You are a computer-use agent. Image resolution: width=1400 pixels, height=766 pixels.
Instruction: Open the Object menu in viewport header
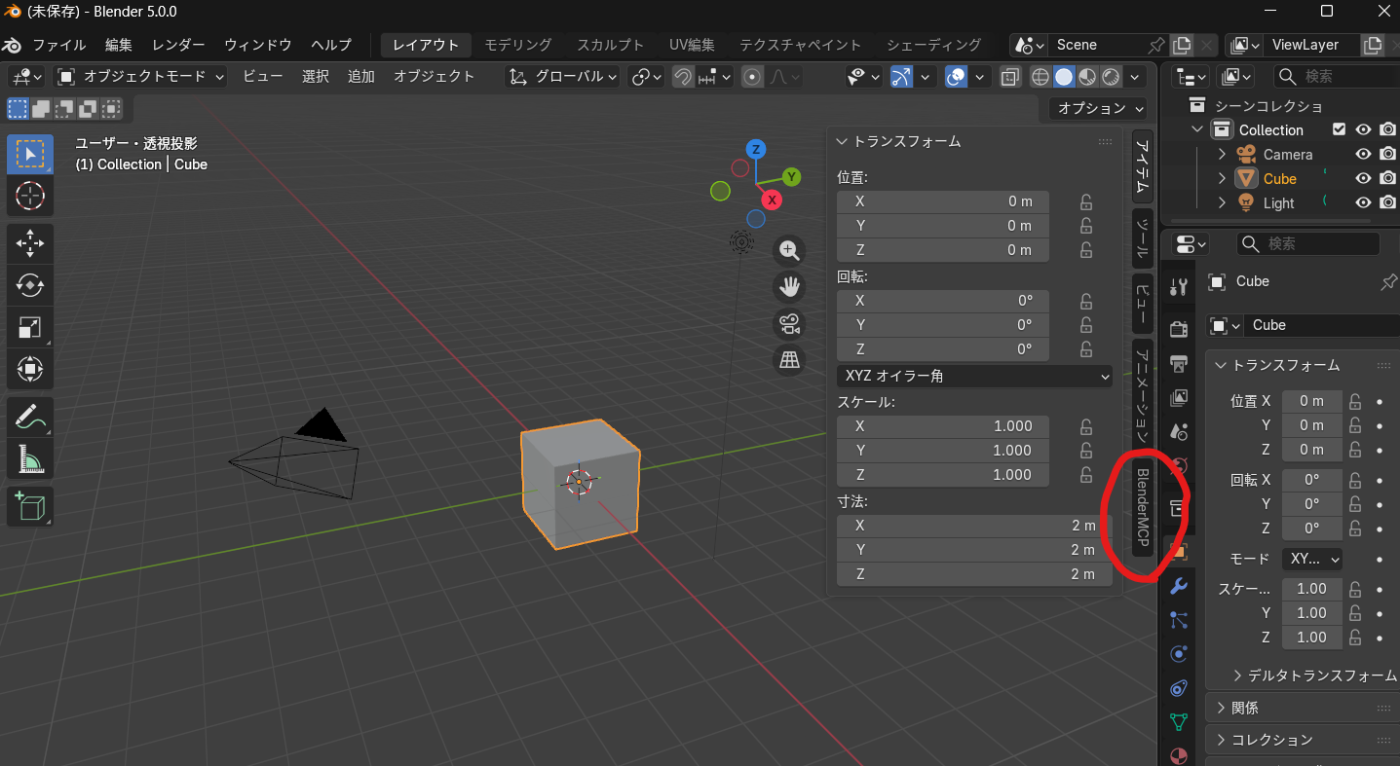[x=434, y=76]
